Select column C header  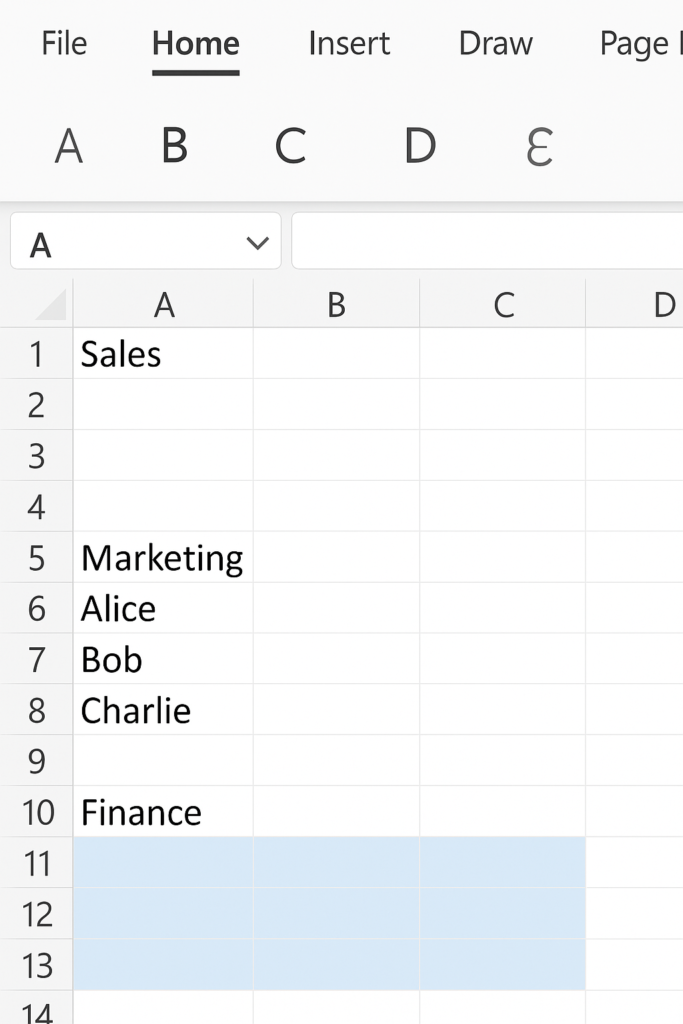coord(503,305)
